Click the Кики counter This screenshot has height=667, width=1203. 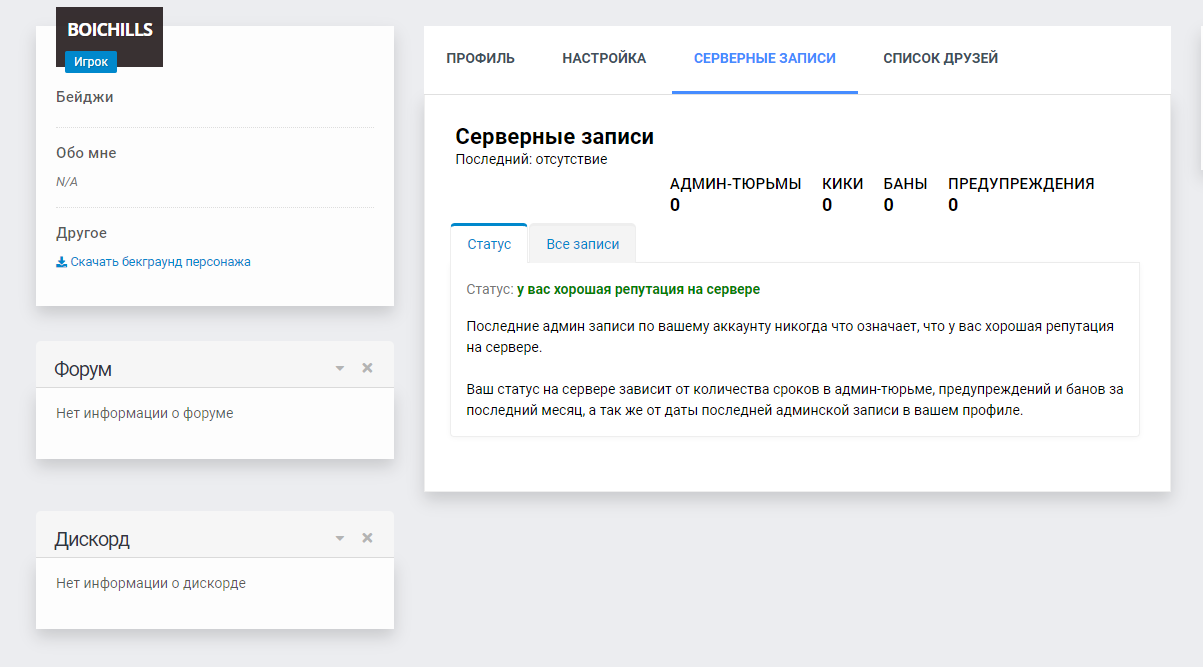click(x=842, y=194)
